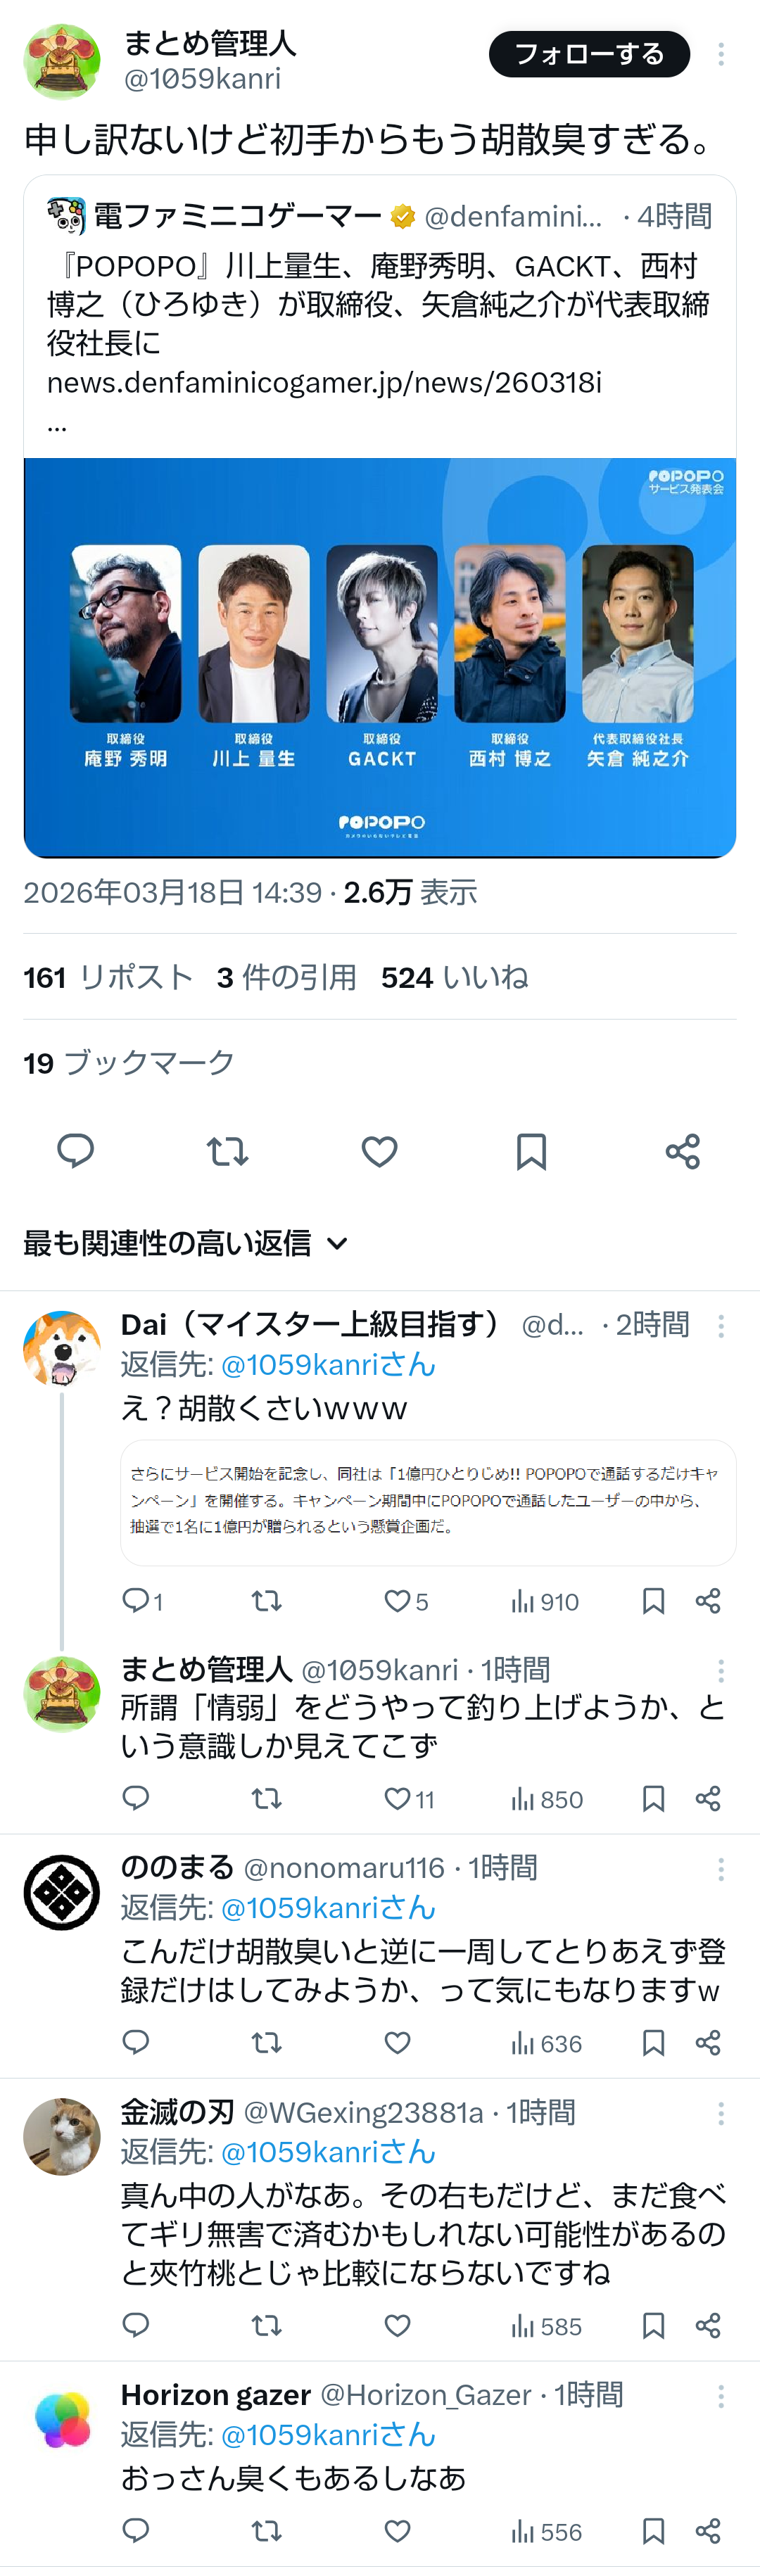Open more options on Dai's reply

pyautogui.click(x=721, y=1326)
